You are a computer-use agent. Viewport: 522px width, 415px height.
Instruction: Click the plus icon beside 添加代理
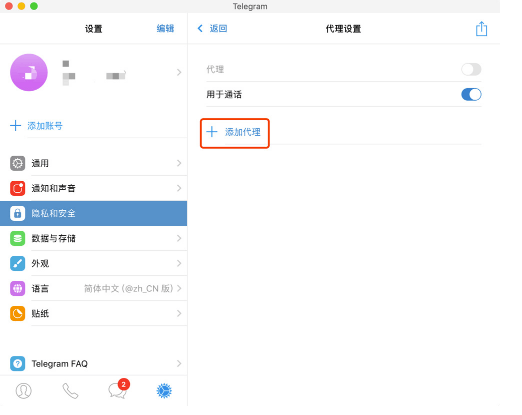pyautogui.click(x=212, y=132)
